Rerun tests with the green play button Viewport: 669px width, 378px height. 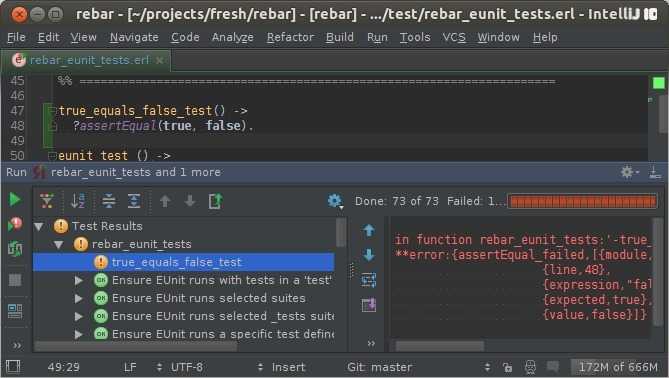15,199
